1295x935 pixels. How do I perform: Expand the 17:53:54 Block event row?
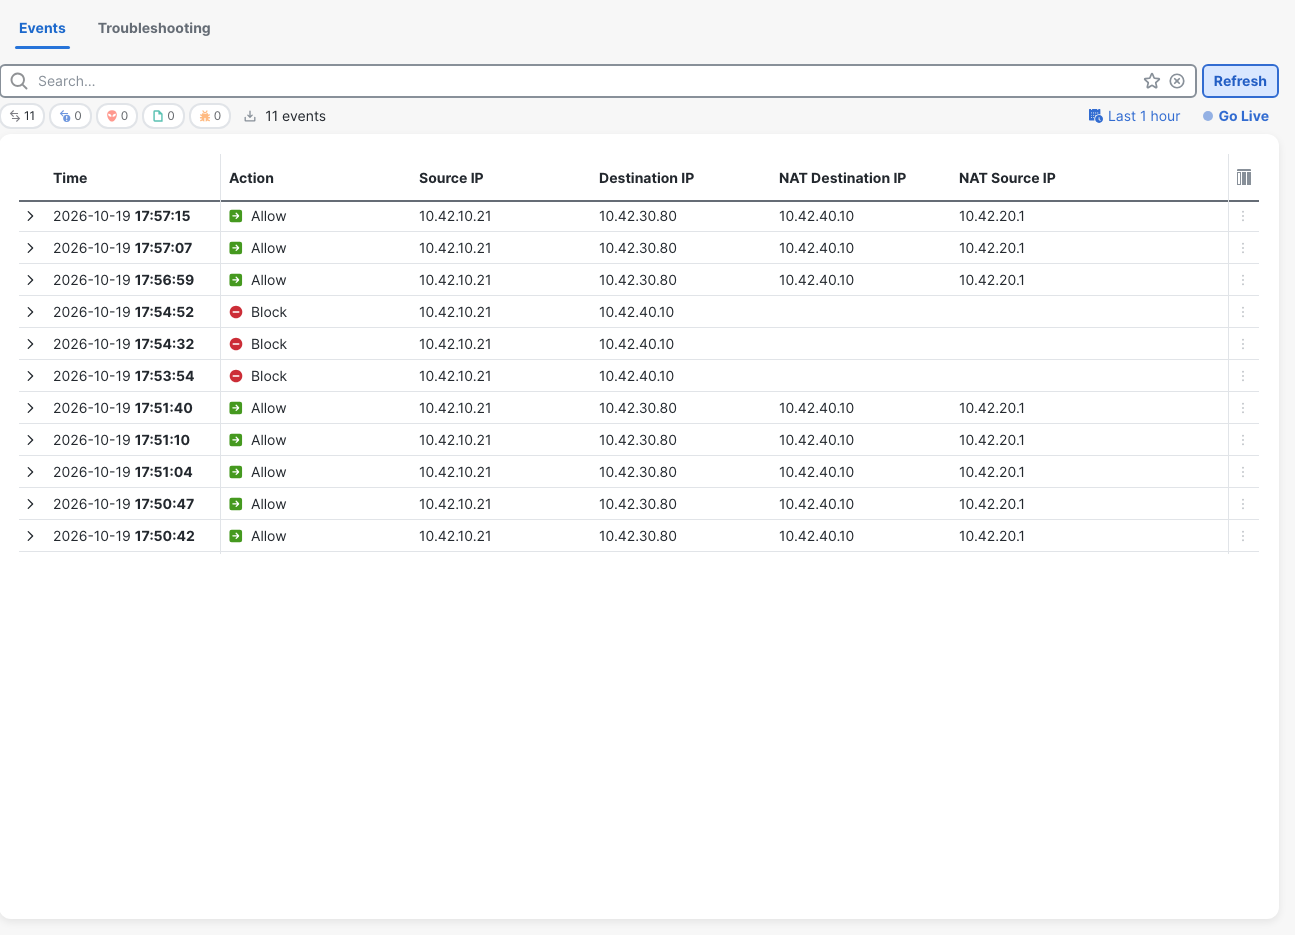(31, 376)
